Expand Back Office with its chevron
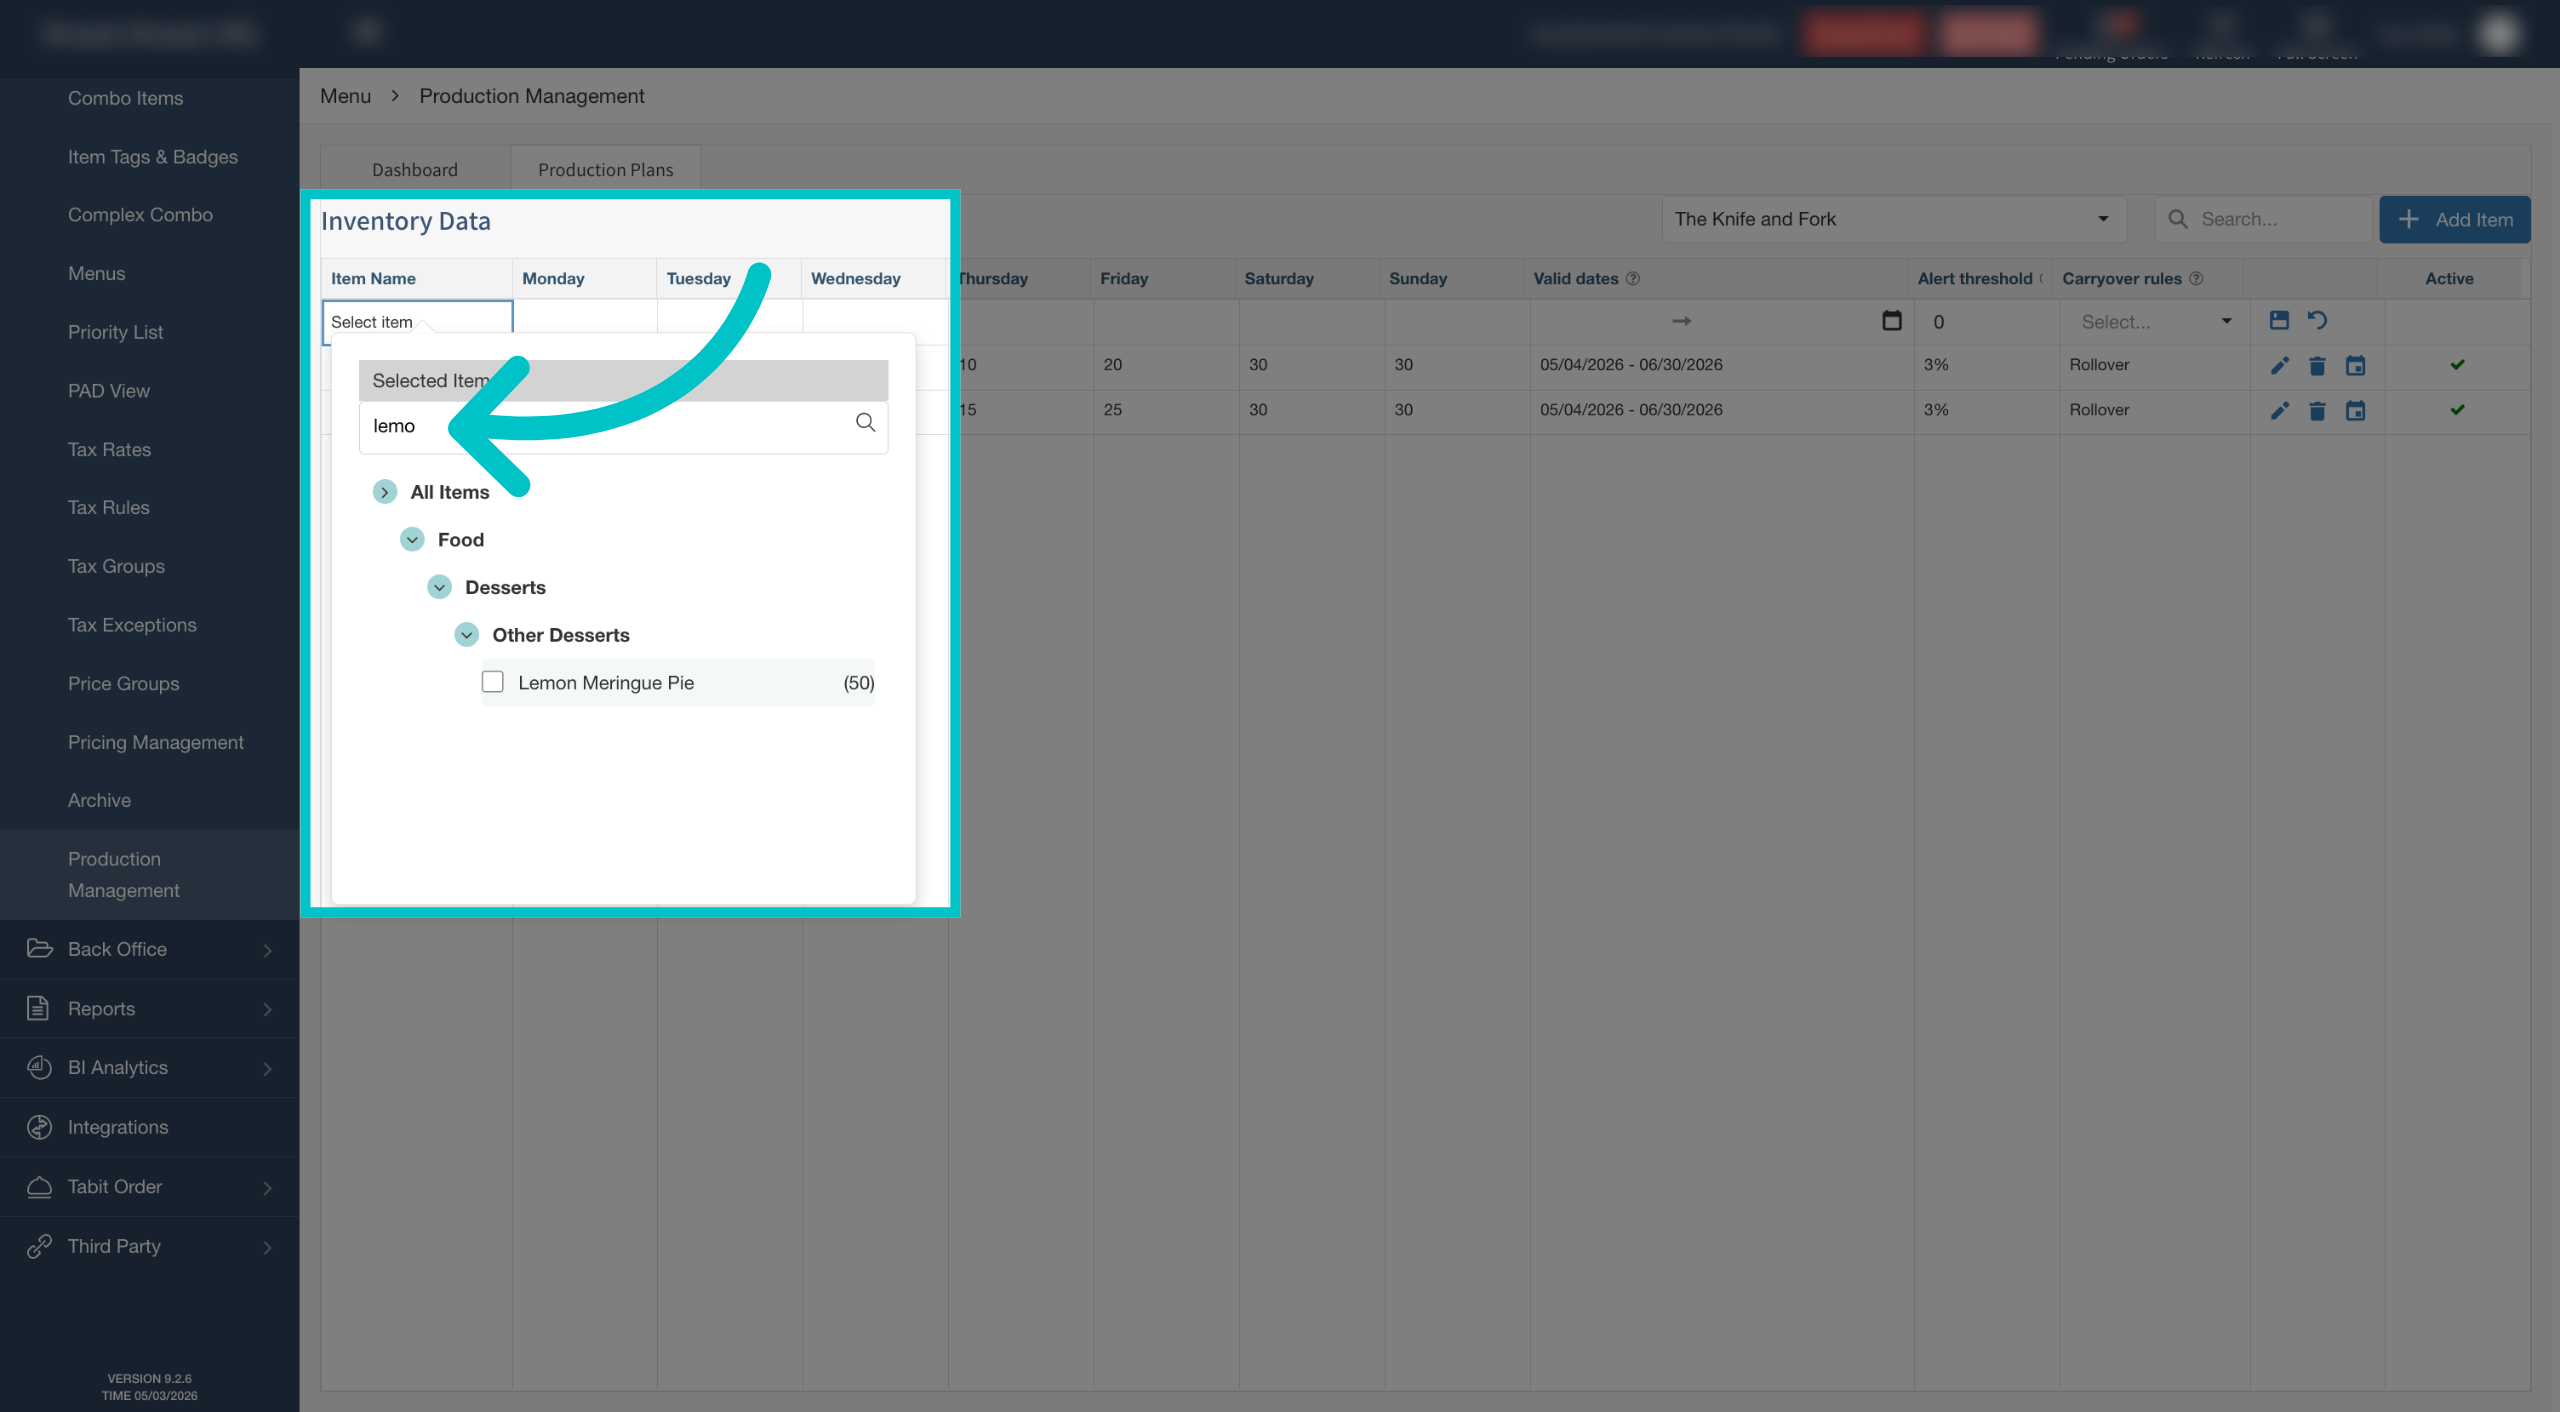The image size is (2560, 1412). 267,950
